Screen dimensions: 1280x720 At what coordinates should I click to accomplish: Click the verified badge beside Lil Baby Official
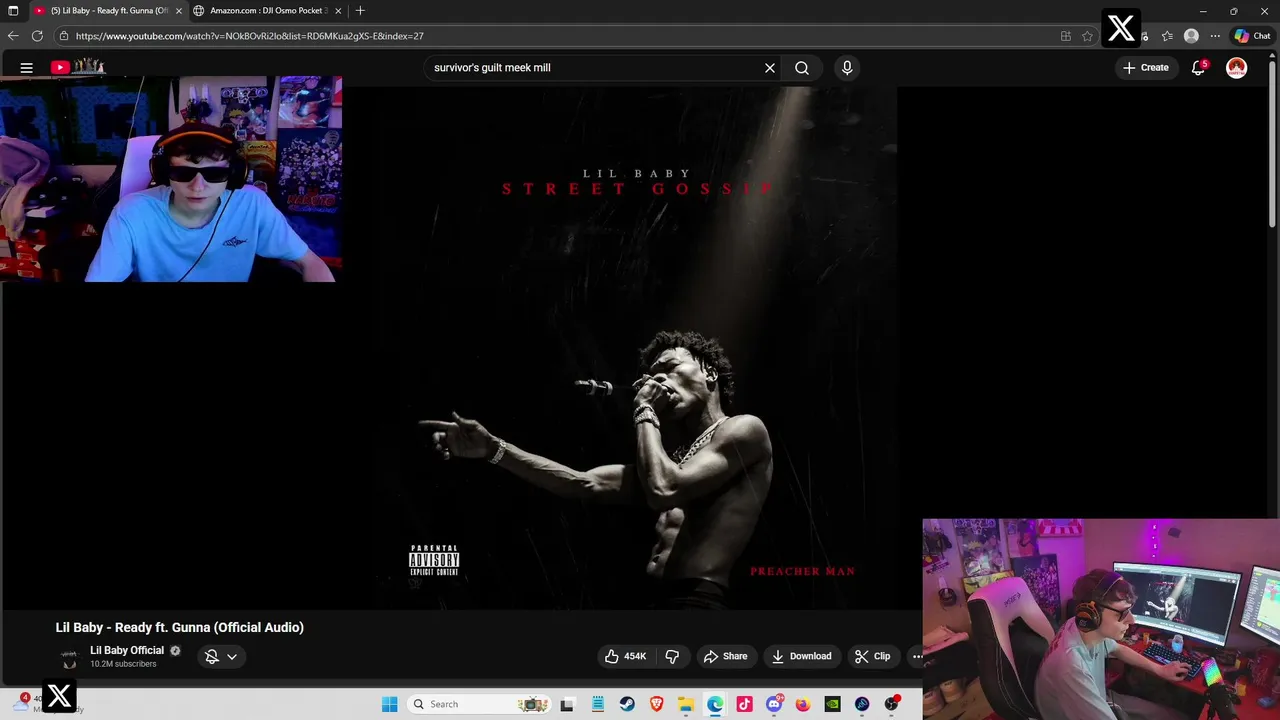(x=175, y=650)
